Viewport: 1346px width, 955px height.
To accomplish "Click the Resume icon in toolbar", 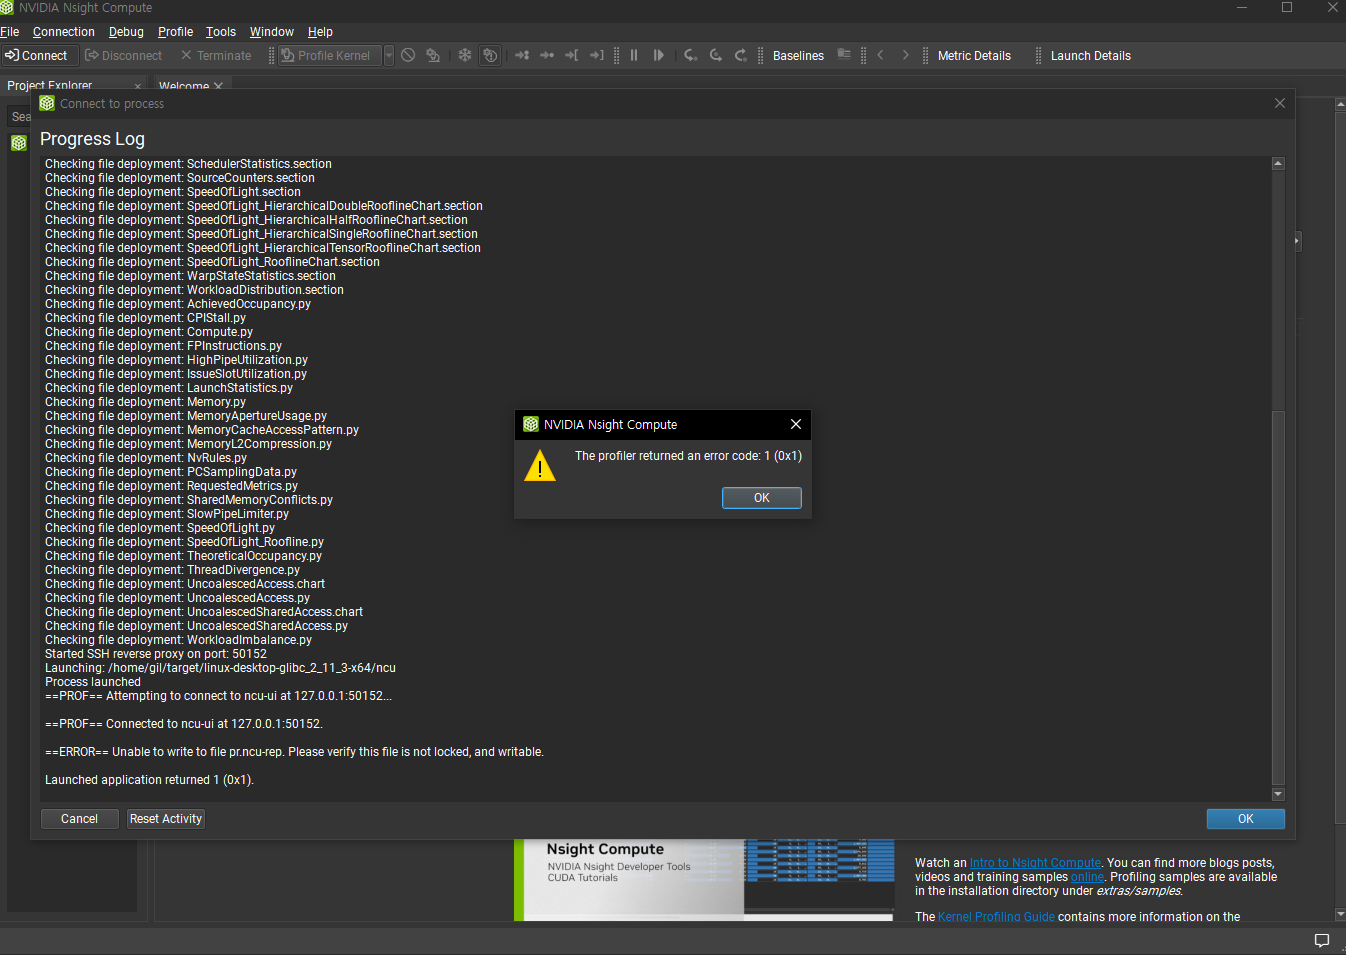I will [658, 56].
